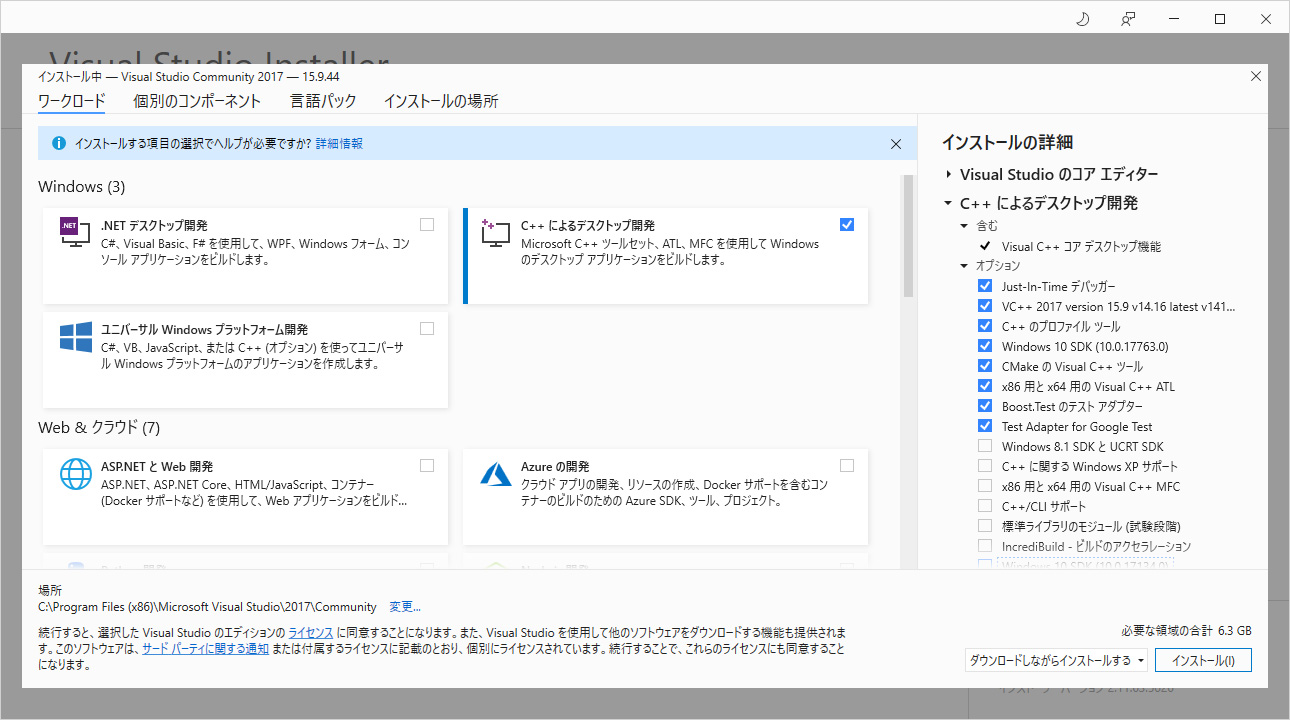Uncheck x86 用と x64 用の Visual C++ ATL
The image size is (1290, 720).
(x=985, y=386)
